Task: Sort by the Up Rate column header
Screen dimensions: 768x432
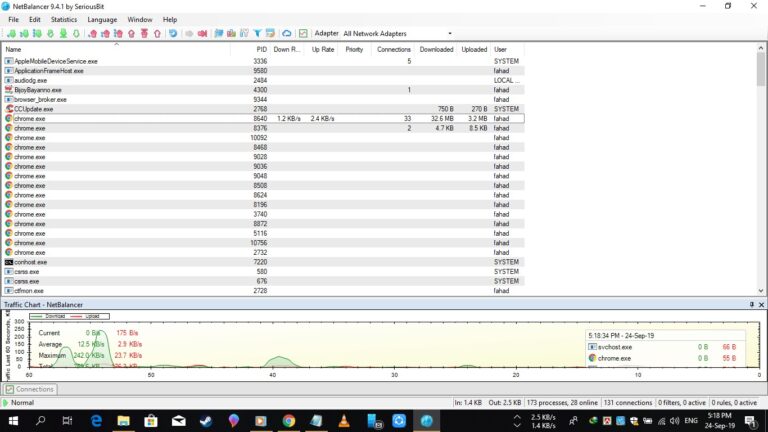Action: coord(321,49)
